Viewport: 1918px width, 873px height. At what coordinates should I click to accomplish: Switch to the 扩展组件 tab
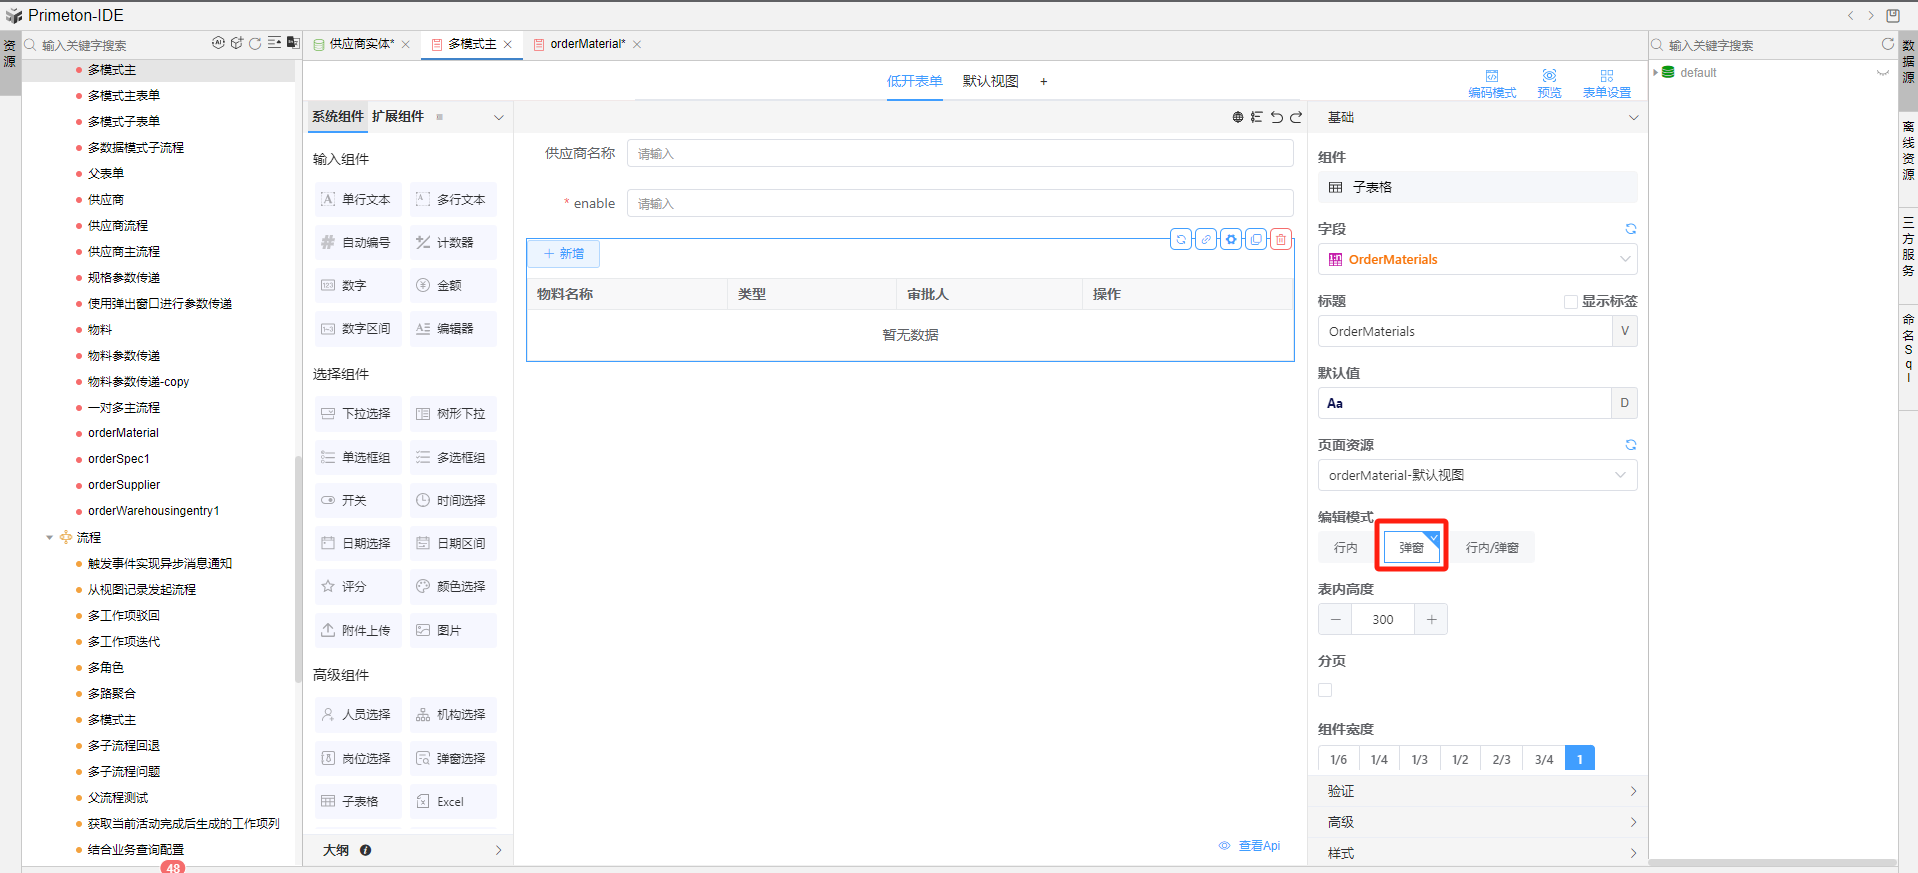398,117
